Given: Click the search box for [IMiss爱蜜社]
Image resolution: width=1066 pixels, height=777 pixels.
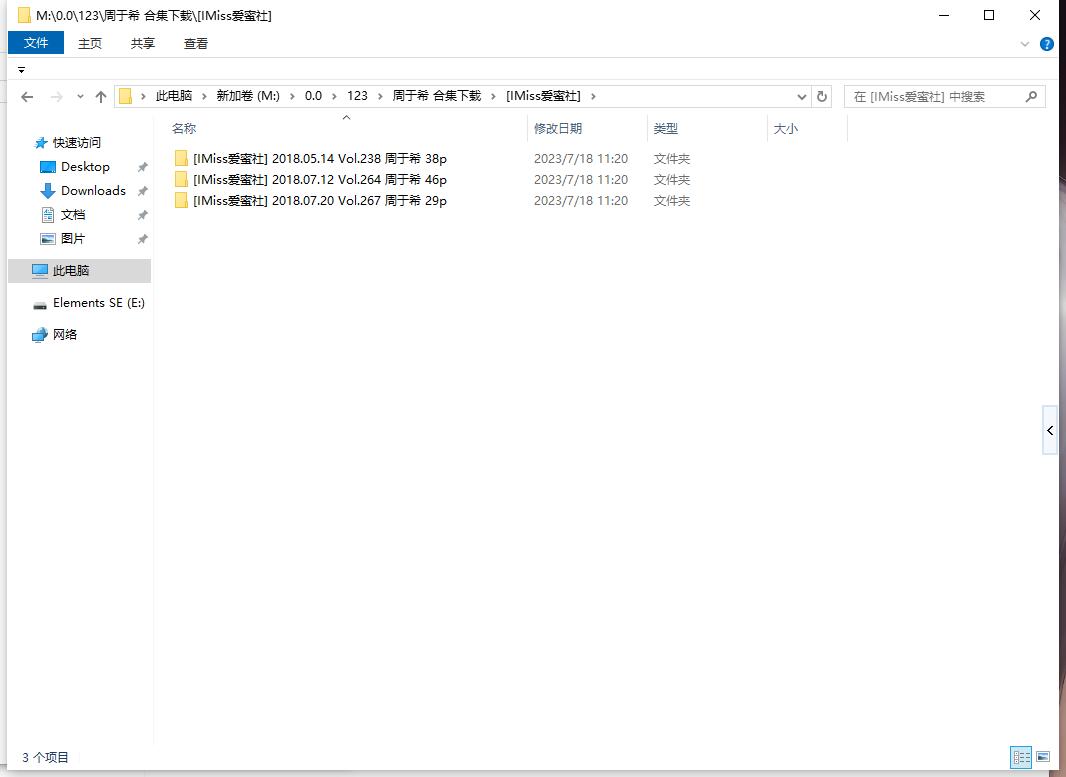Looking at the screenshot, I should click(945, 97).
